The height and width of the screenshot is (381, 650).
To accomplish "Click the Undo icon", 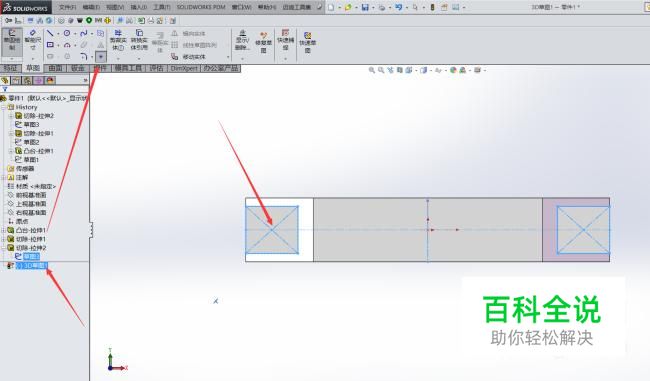I will pyautogui.click(x=398, y=7).
